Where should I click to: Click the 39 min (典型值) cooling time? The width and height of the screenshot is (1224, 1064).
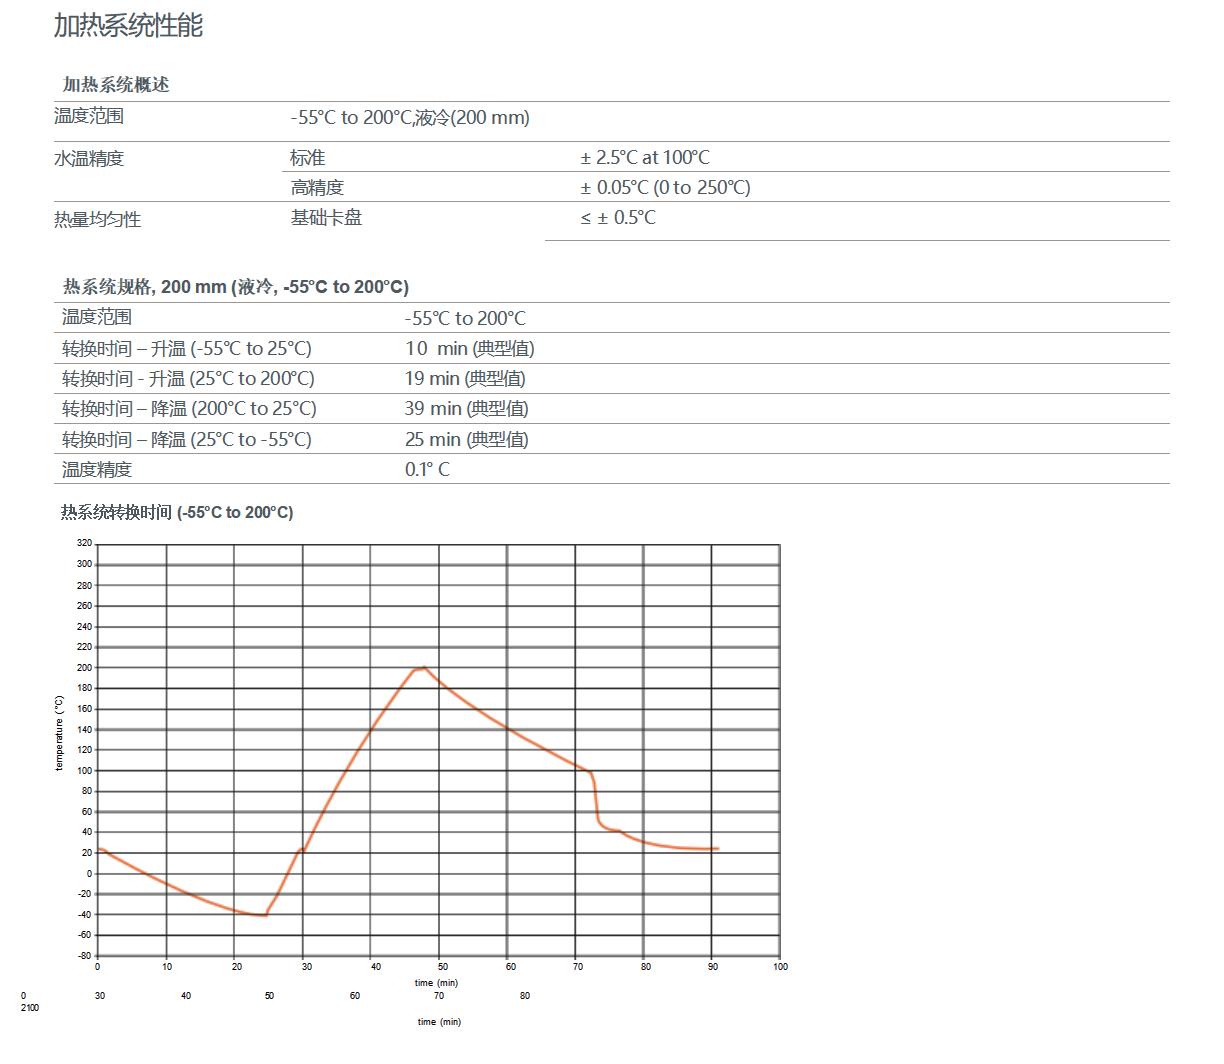466,409
